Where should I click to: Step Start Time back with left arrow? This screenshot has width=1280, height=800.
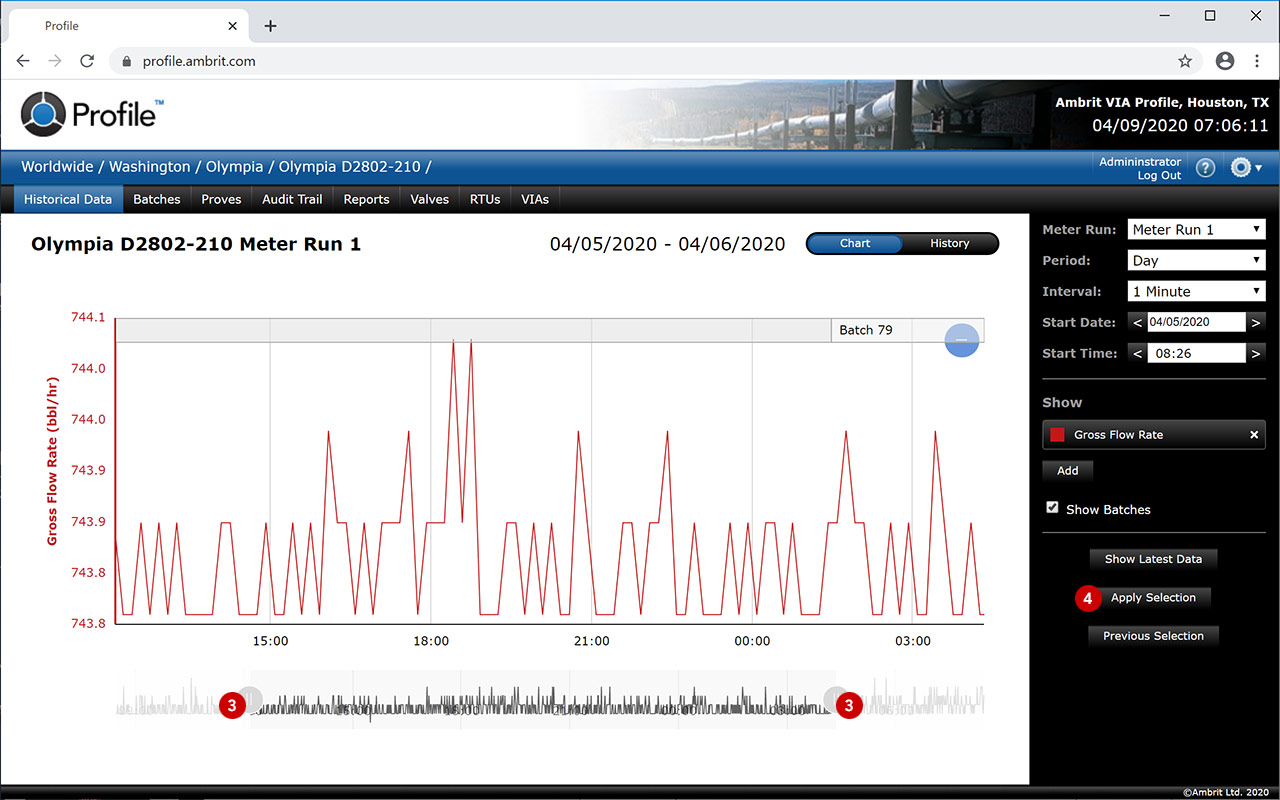(1137, 353)
